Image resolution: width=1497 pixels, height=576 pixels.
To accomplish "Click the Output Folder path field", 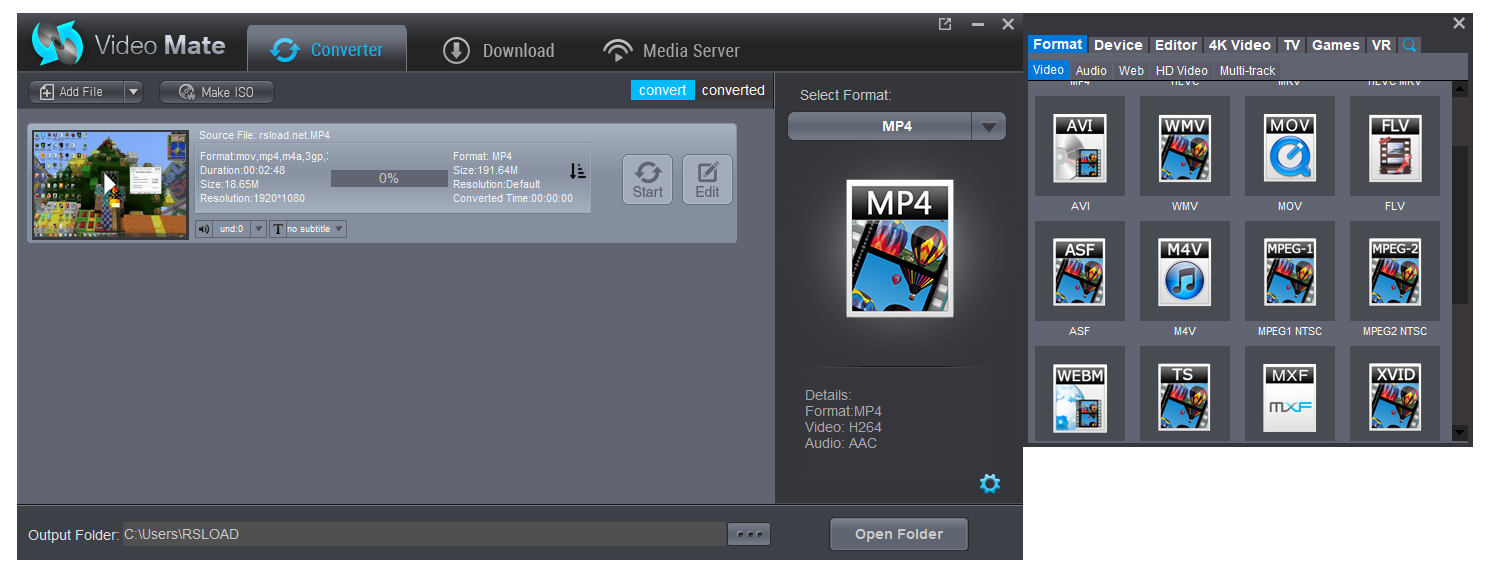I will 424,534.
